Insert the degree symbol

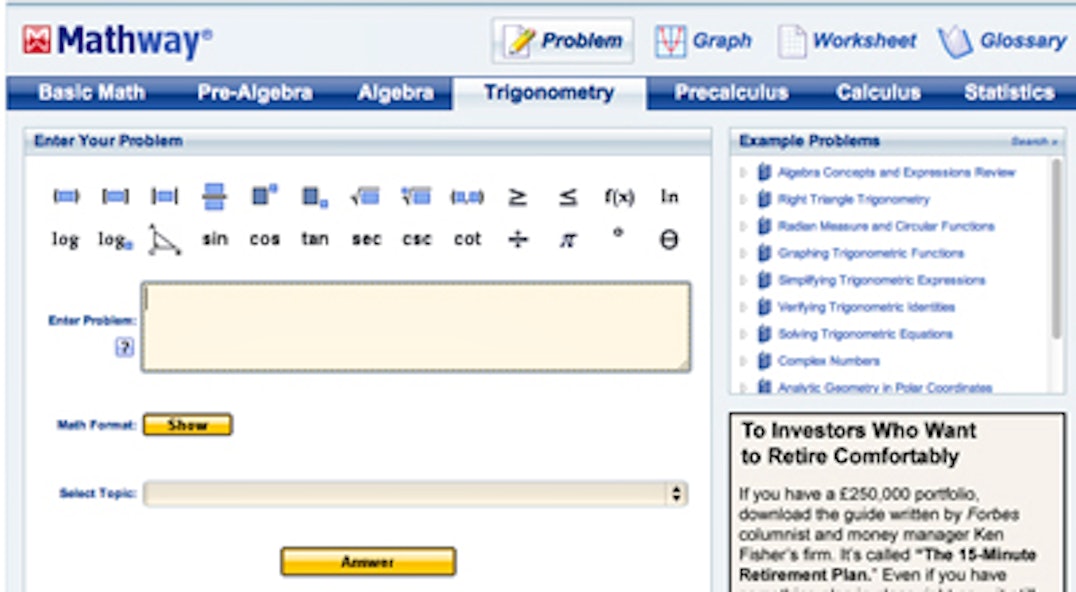point(618,233)
